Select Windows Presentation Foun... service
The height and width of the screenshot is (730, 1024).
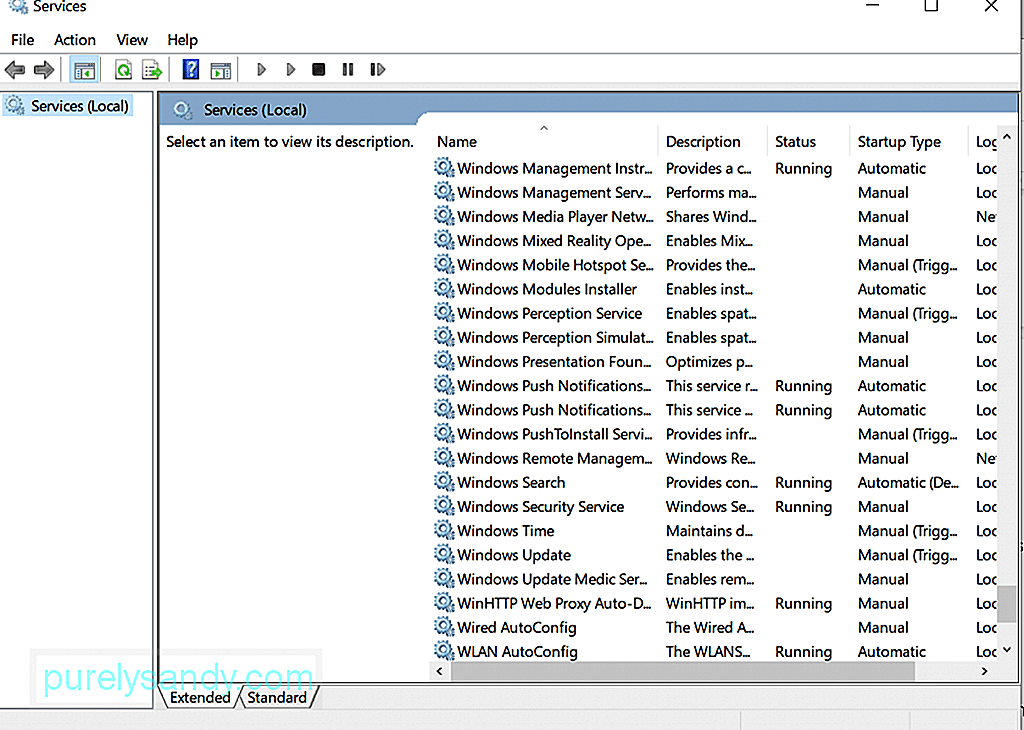pos(714,362)
